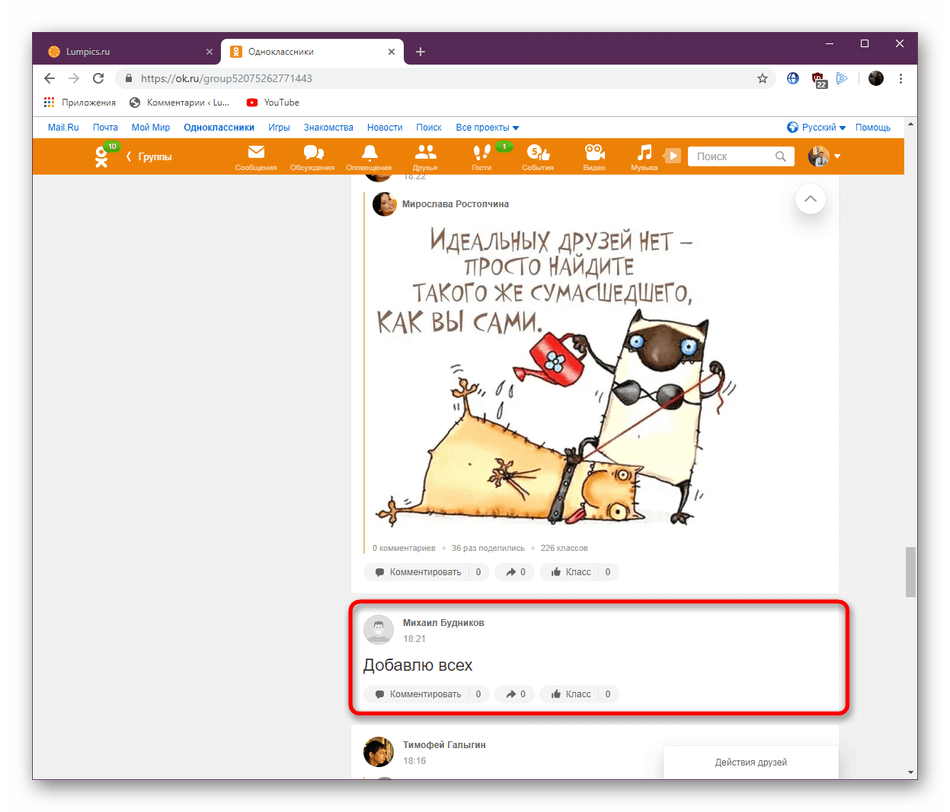The width and height of the screenshot is (950, 812).
Task: Close the Одноклассники tab
Action: 391,52
